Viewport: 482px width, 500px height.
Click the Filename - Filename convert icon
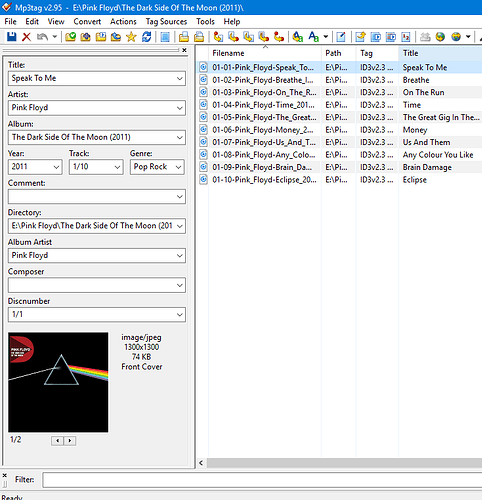248,37
